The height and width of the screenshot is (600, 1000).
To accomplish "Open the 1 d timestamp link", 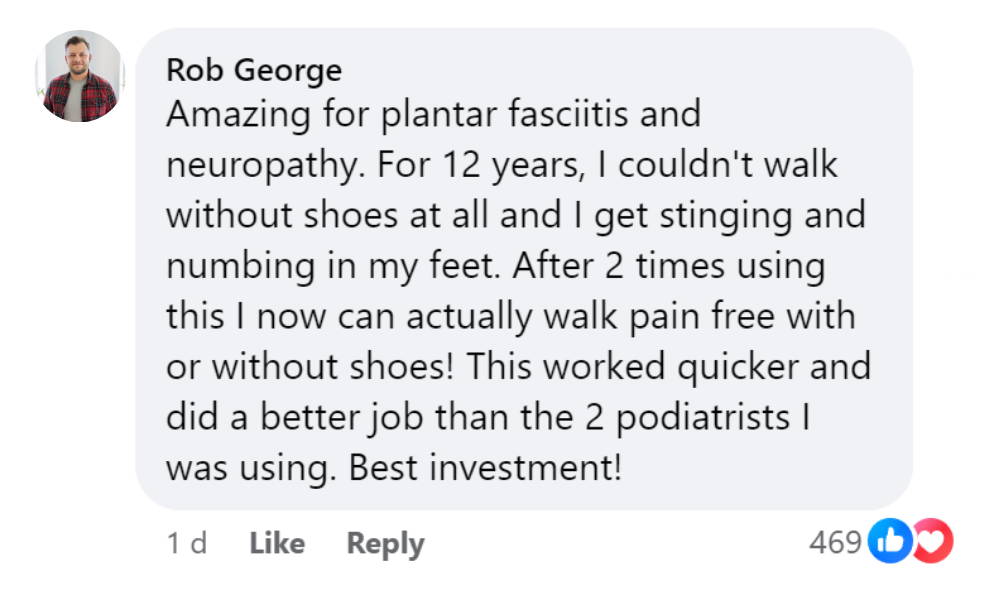I will [186, 543].
